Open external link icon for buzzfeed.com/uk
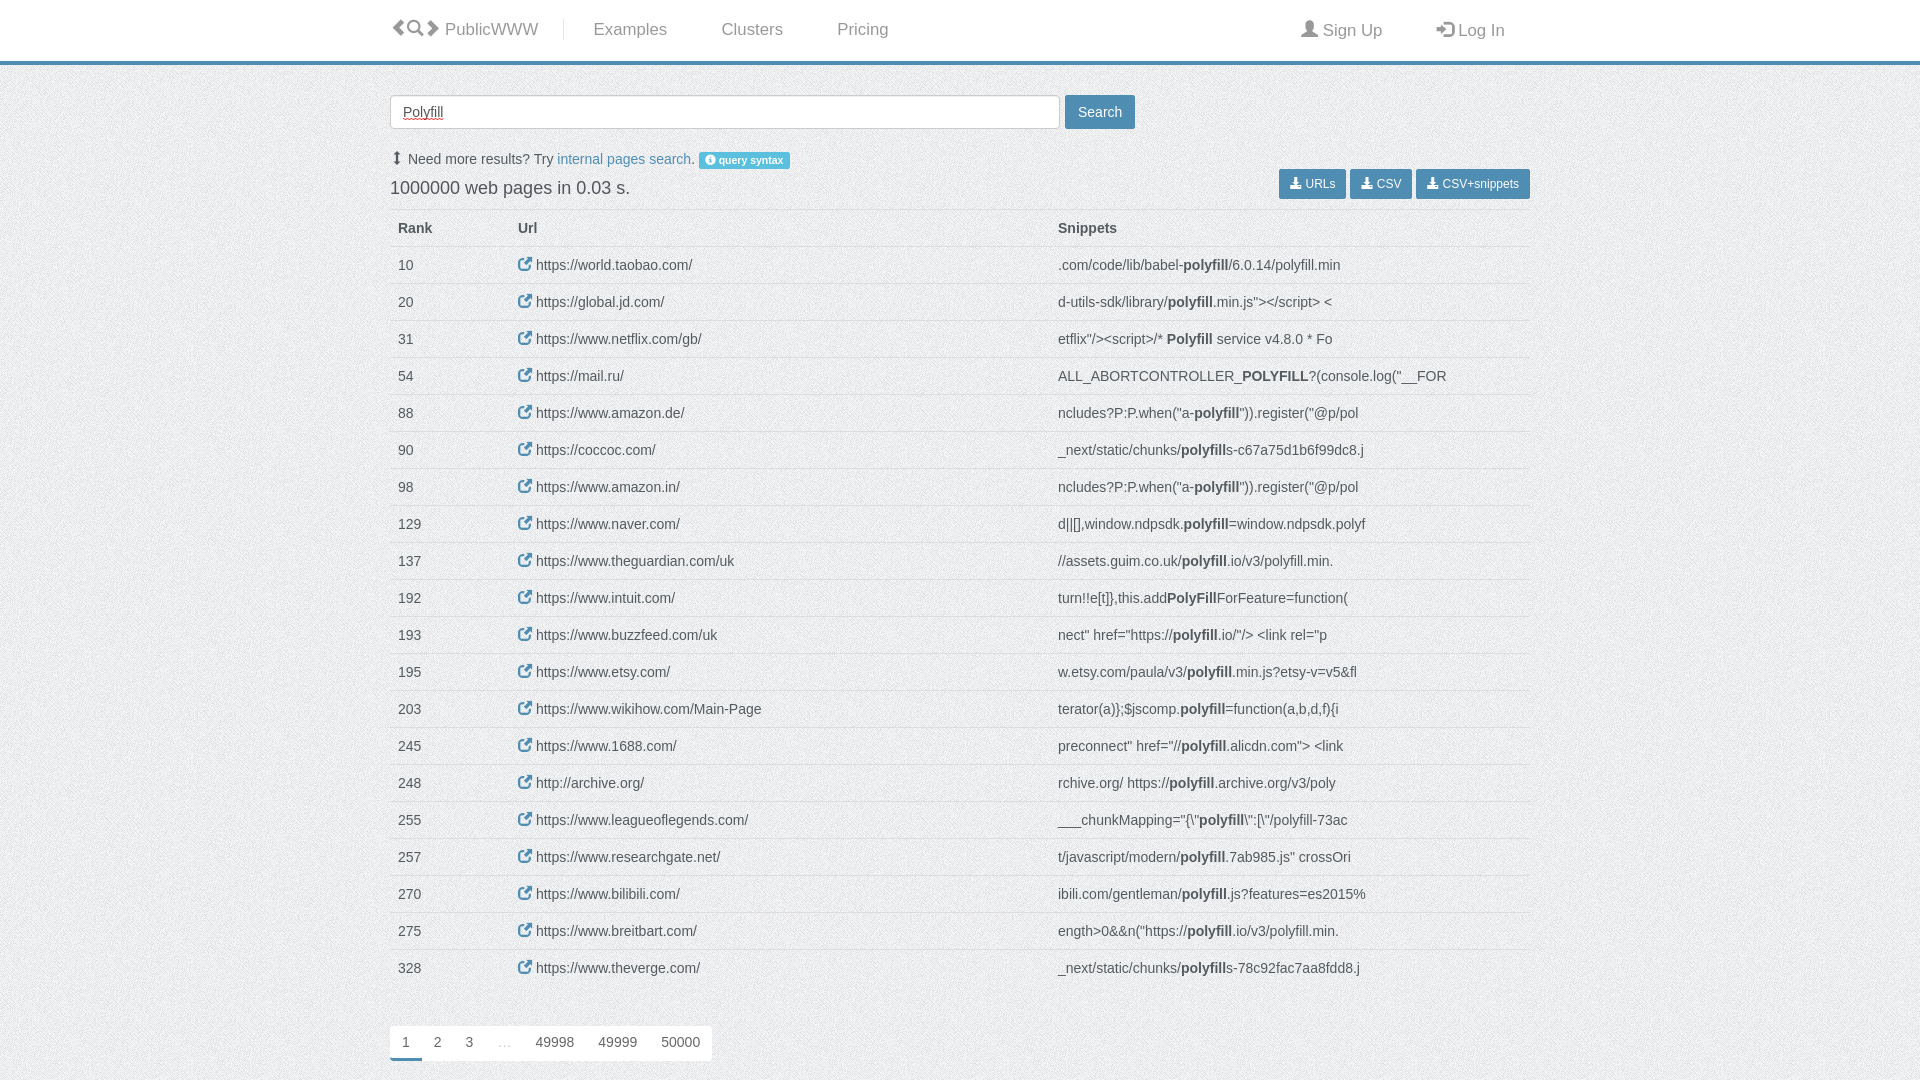 click(x=525, y=635)
